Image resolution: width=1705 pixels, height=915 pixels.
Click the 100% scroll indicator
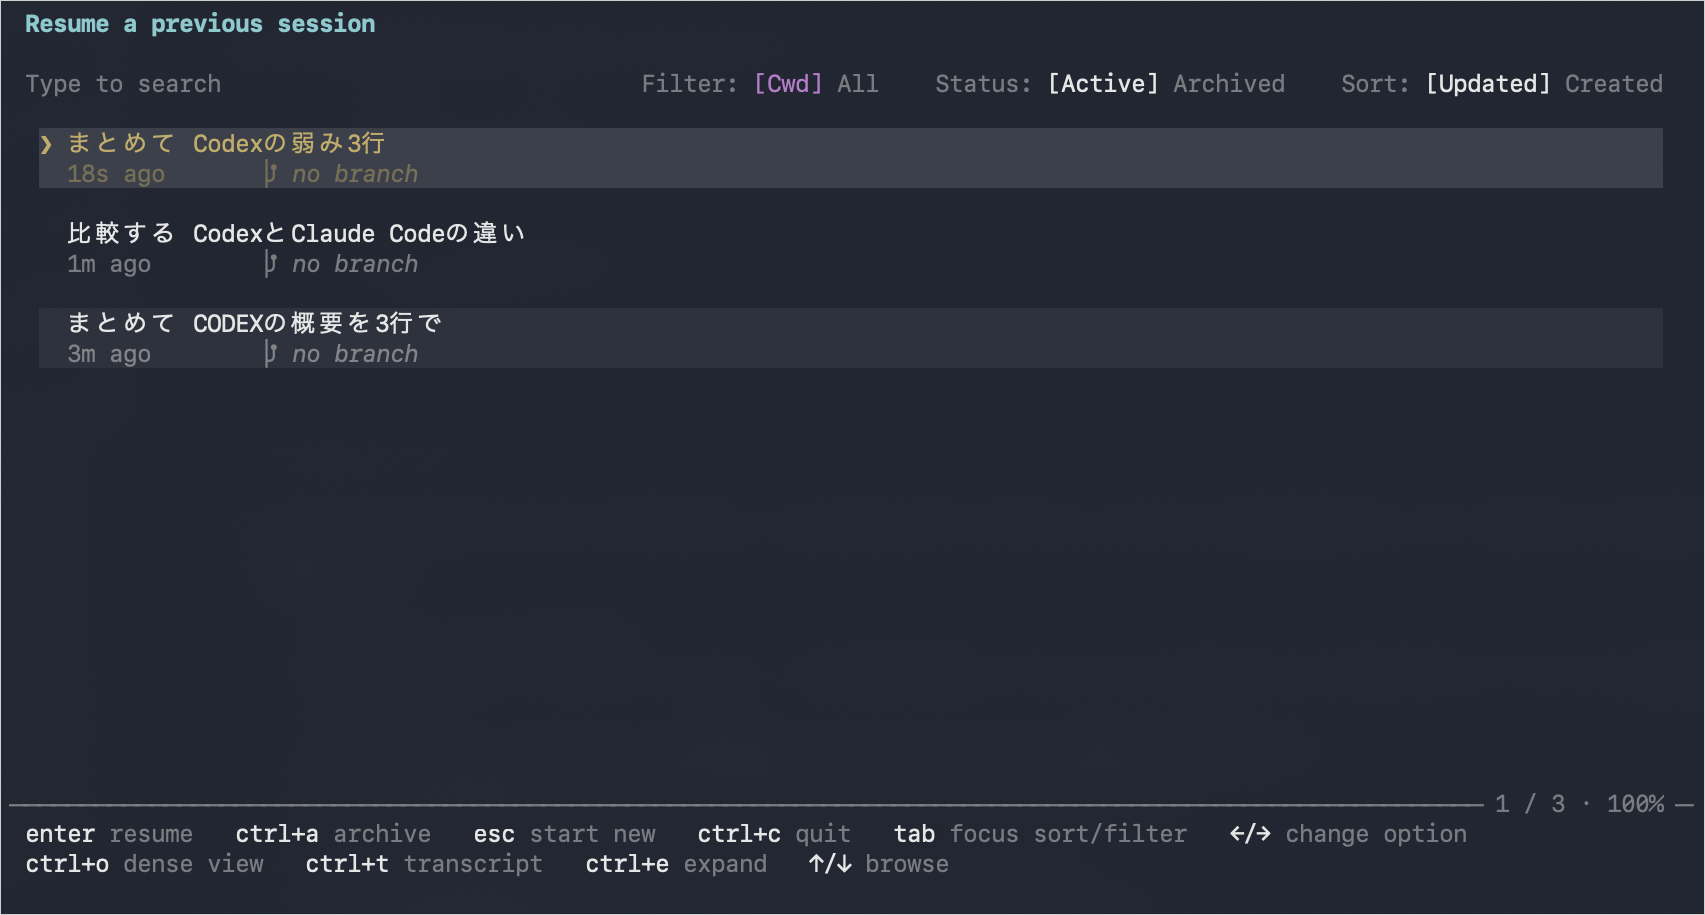click(1635, 804)
